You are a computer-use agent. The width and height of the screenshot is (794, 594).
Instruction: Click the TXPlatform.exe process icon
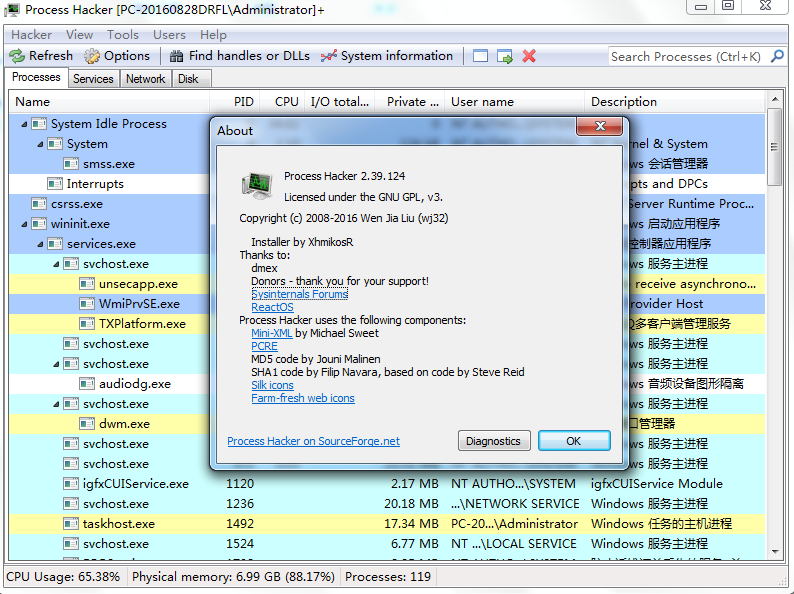coord(87,324)
